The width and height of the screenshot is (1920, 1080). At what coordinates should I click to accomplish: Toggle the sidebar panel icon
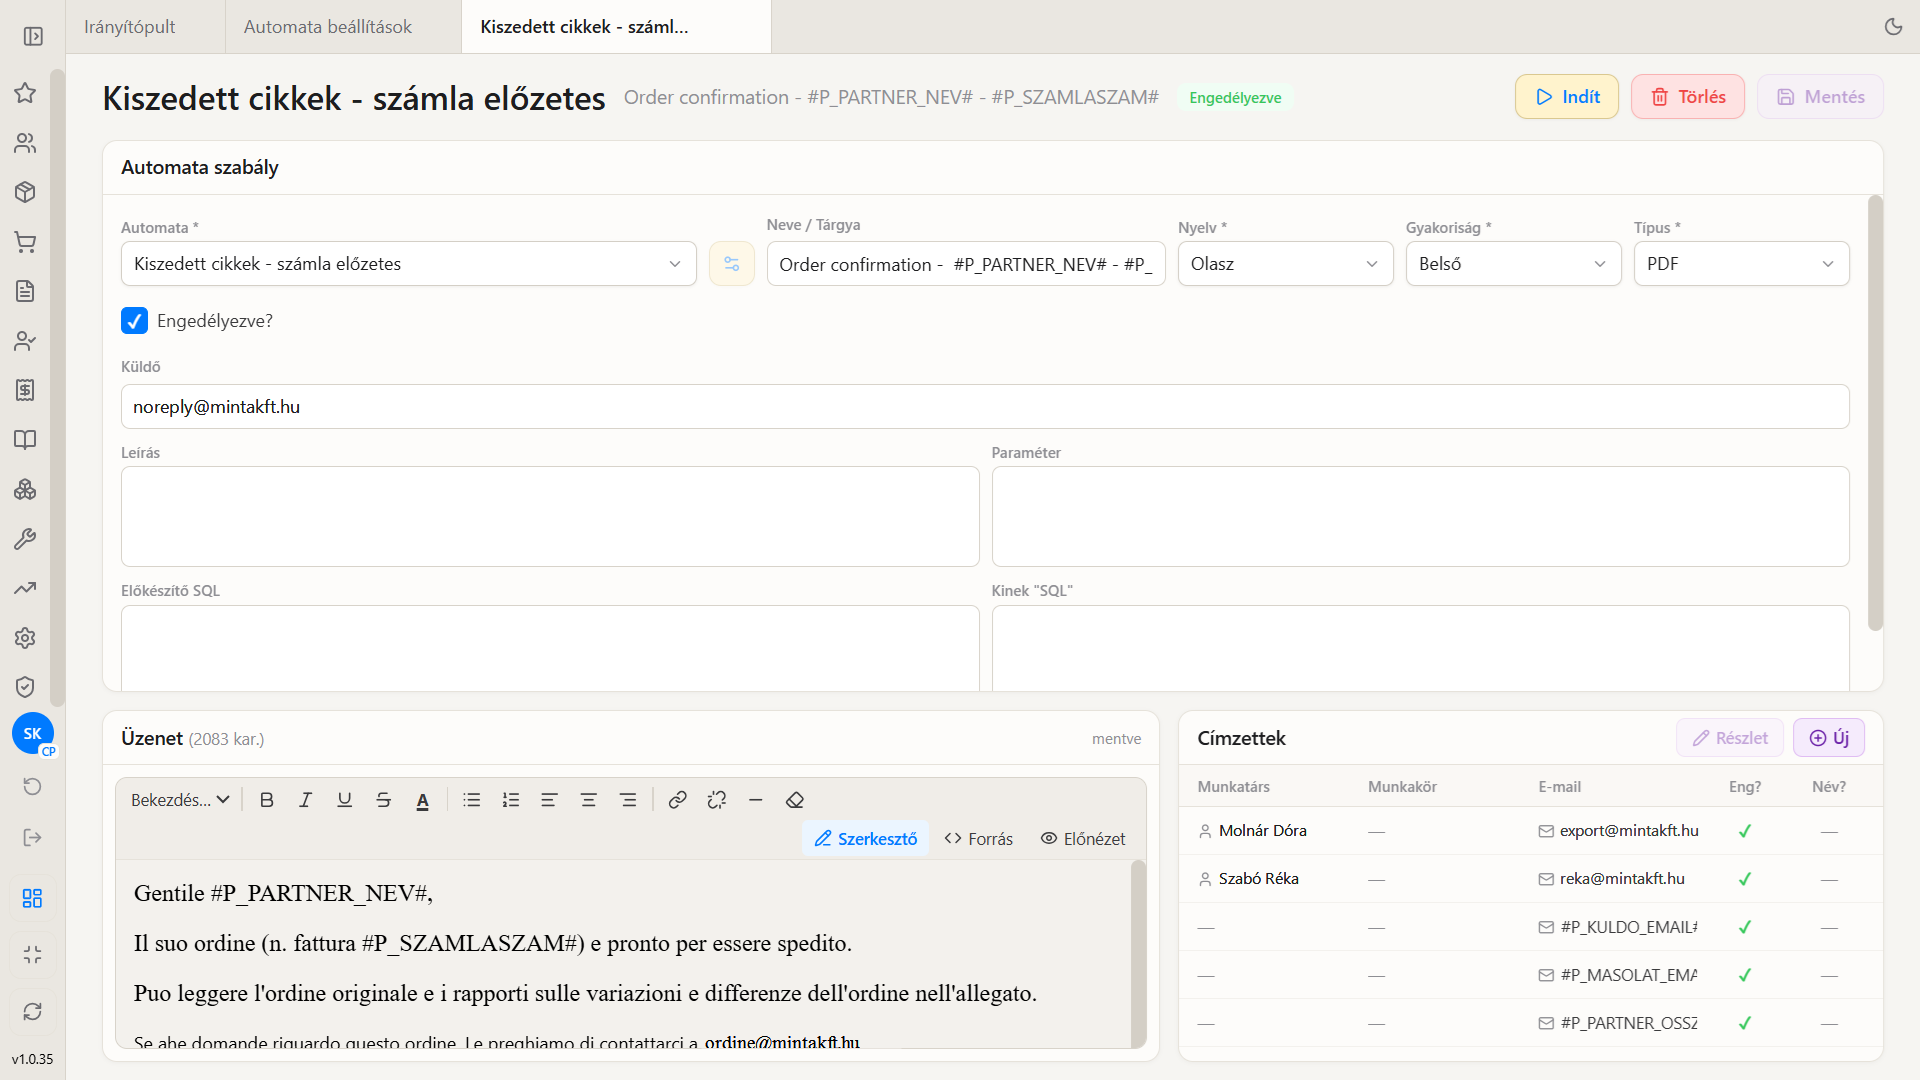33,36
